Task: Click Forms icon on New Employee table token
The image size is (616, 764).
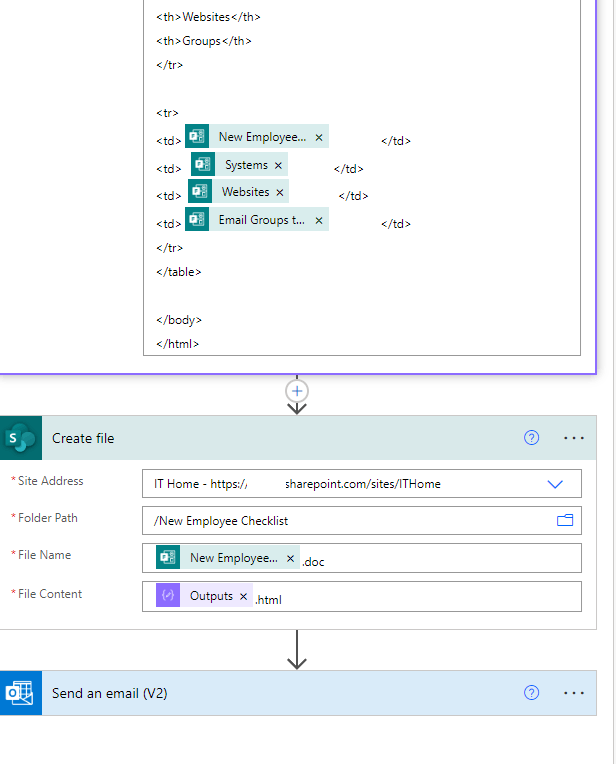Action: tap(197, 136)
